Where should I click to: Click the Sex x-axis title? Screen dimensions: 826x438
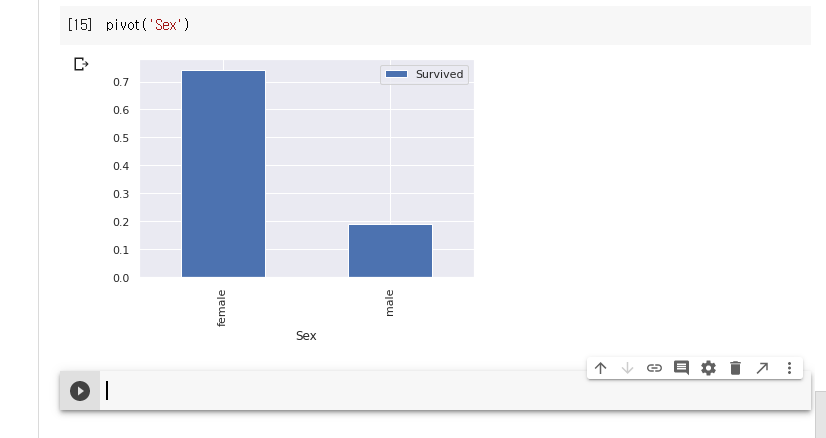(x=306, y=336)
